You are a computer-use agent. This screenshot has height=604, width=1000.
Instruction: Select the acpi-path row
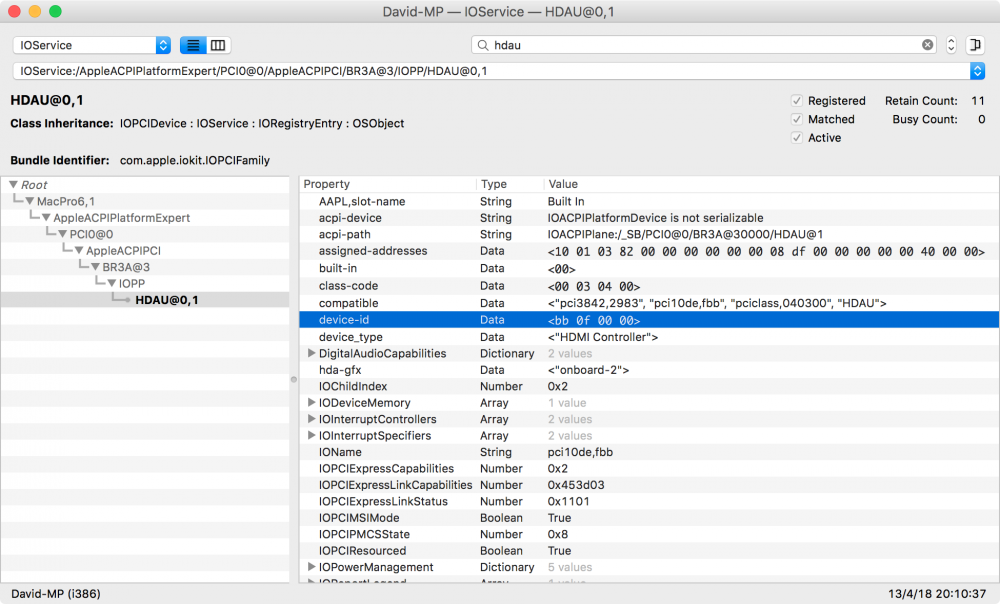[649, 234]
